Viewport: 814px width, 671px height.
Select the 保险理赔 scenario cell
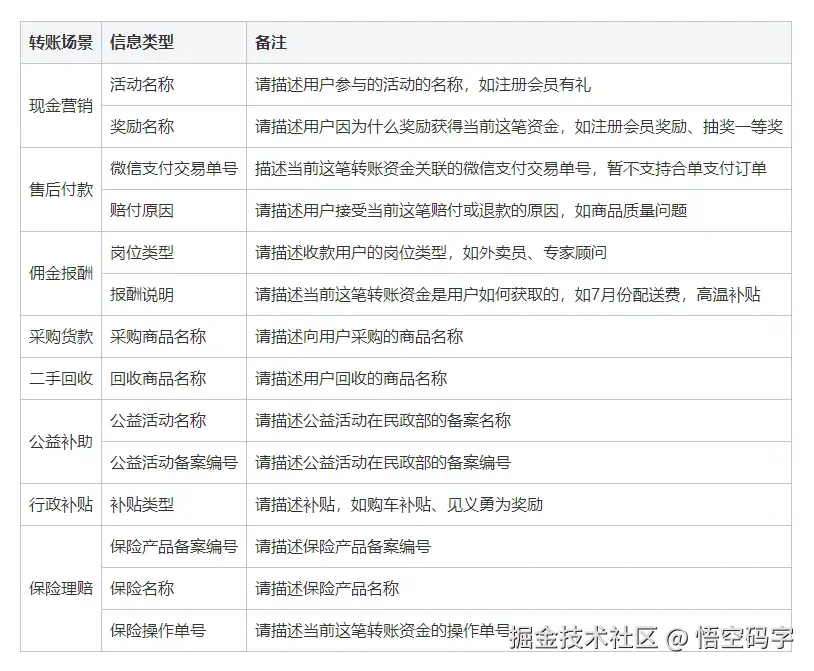pyautogui.click(x=60, y=588)
